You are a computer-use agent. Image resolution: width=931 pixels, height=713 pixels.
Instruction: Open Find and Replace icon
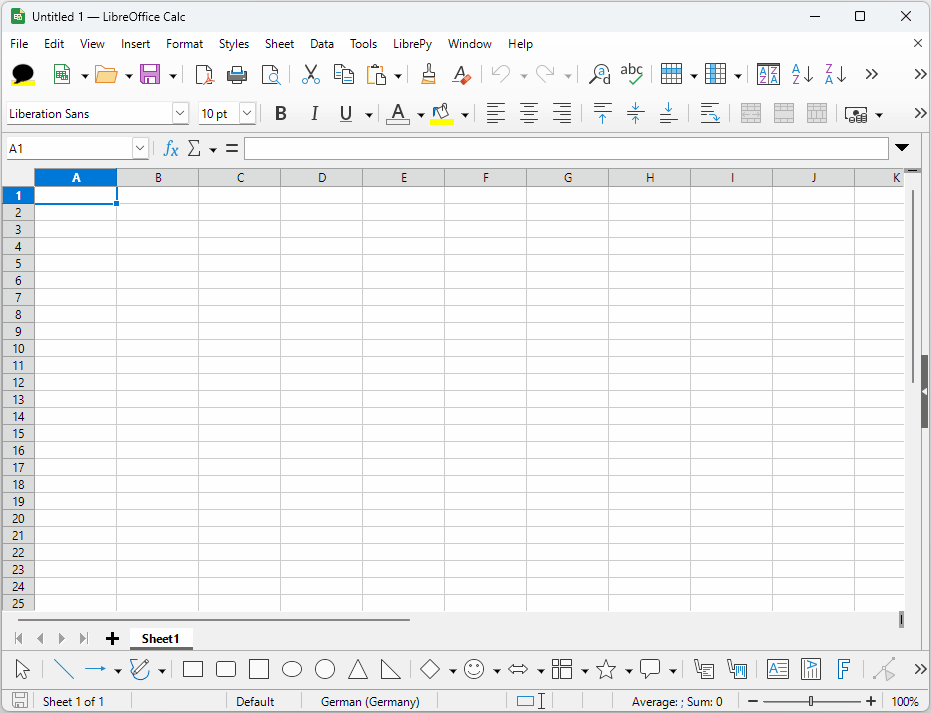(x=599, y=74)
